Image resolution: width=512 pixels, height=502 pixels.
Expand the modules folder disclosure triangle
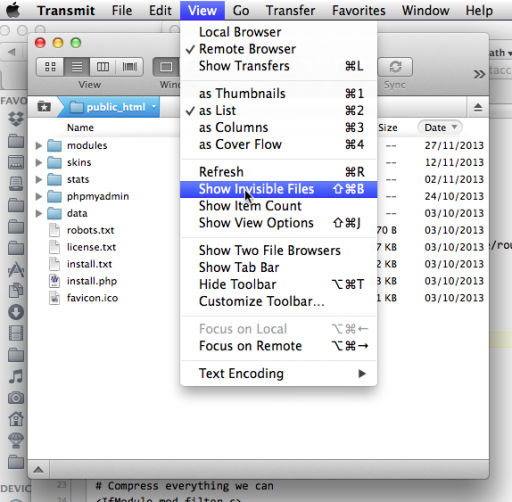tap(39, 145)
